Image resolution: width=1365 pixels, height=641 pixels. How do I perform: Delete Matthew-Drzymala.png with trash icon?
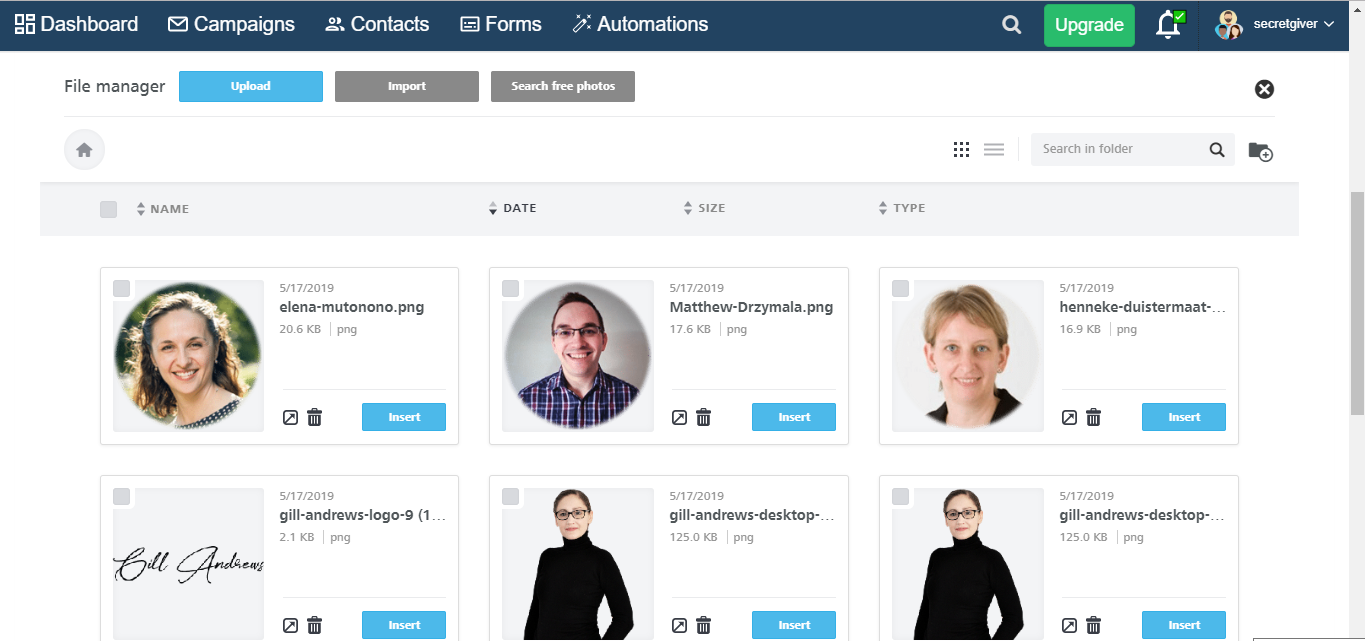click(x=704, y=417)
